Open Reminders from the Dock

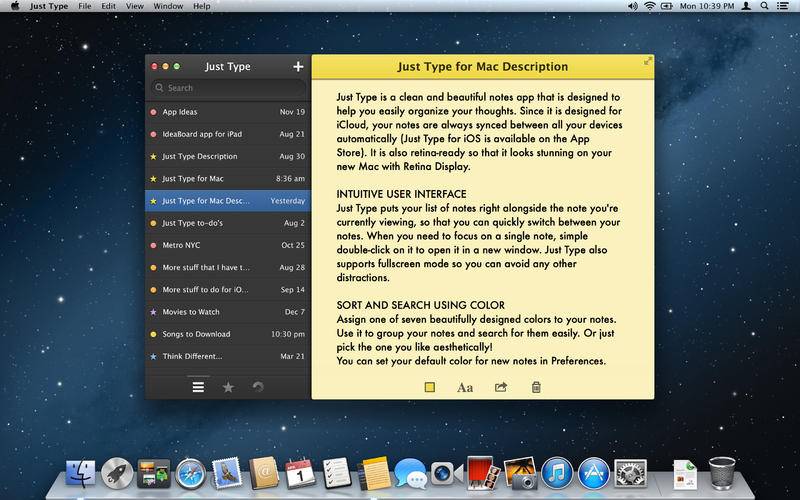[337, 473]
